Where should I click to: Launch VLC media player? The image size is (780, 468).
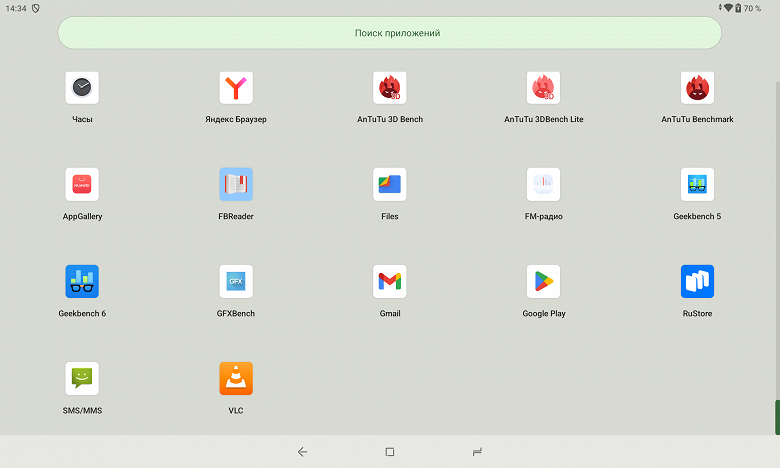pos(236,378)
